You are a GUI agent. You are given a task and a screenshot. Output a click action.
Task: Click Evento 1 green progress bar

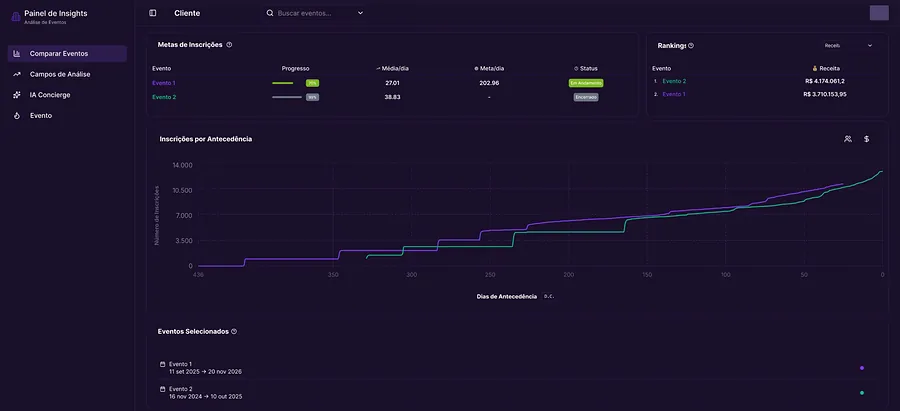click(x=282, y=83)
